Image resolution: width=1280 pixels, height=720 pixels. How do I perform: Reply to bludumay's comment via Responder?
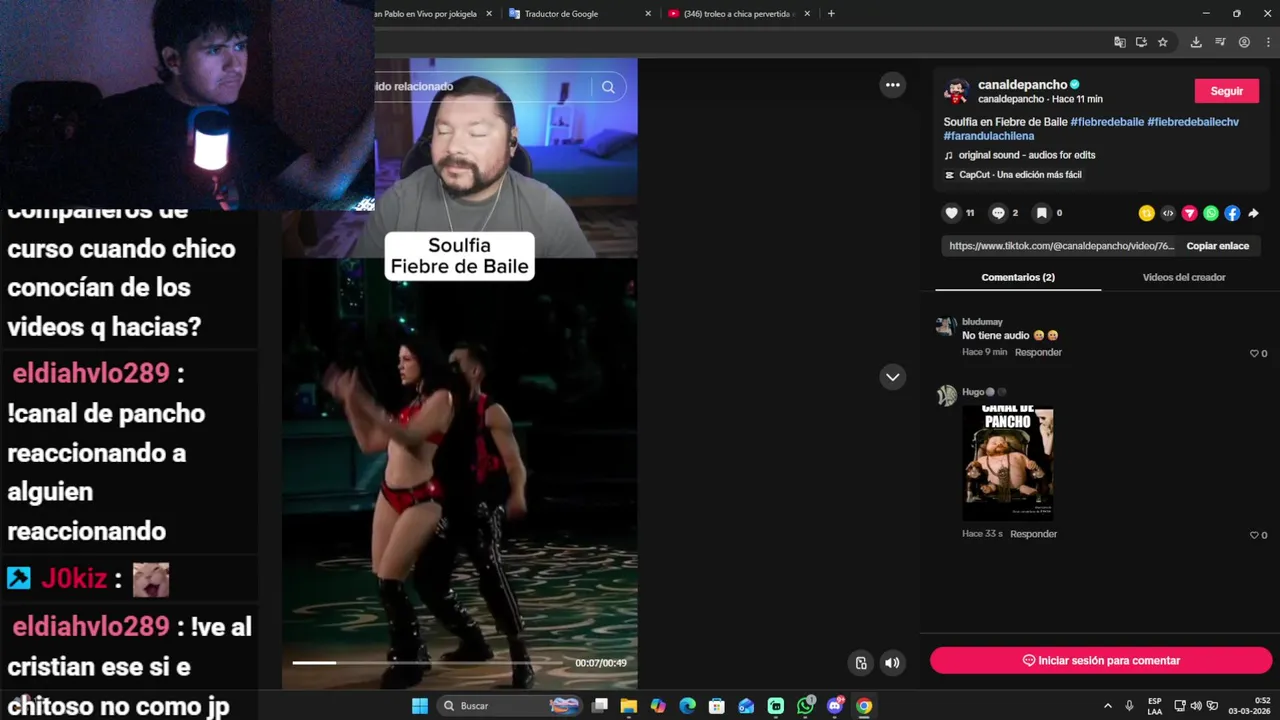click(1038, 352)
